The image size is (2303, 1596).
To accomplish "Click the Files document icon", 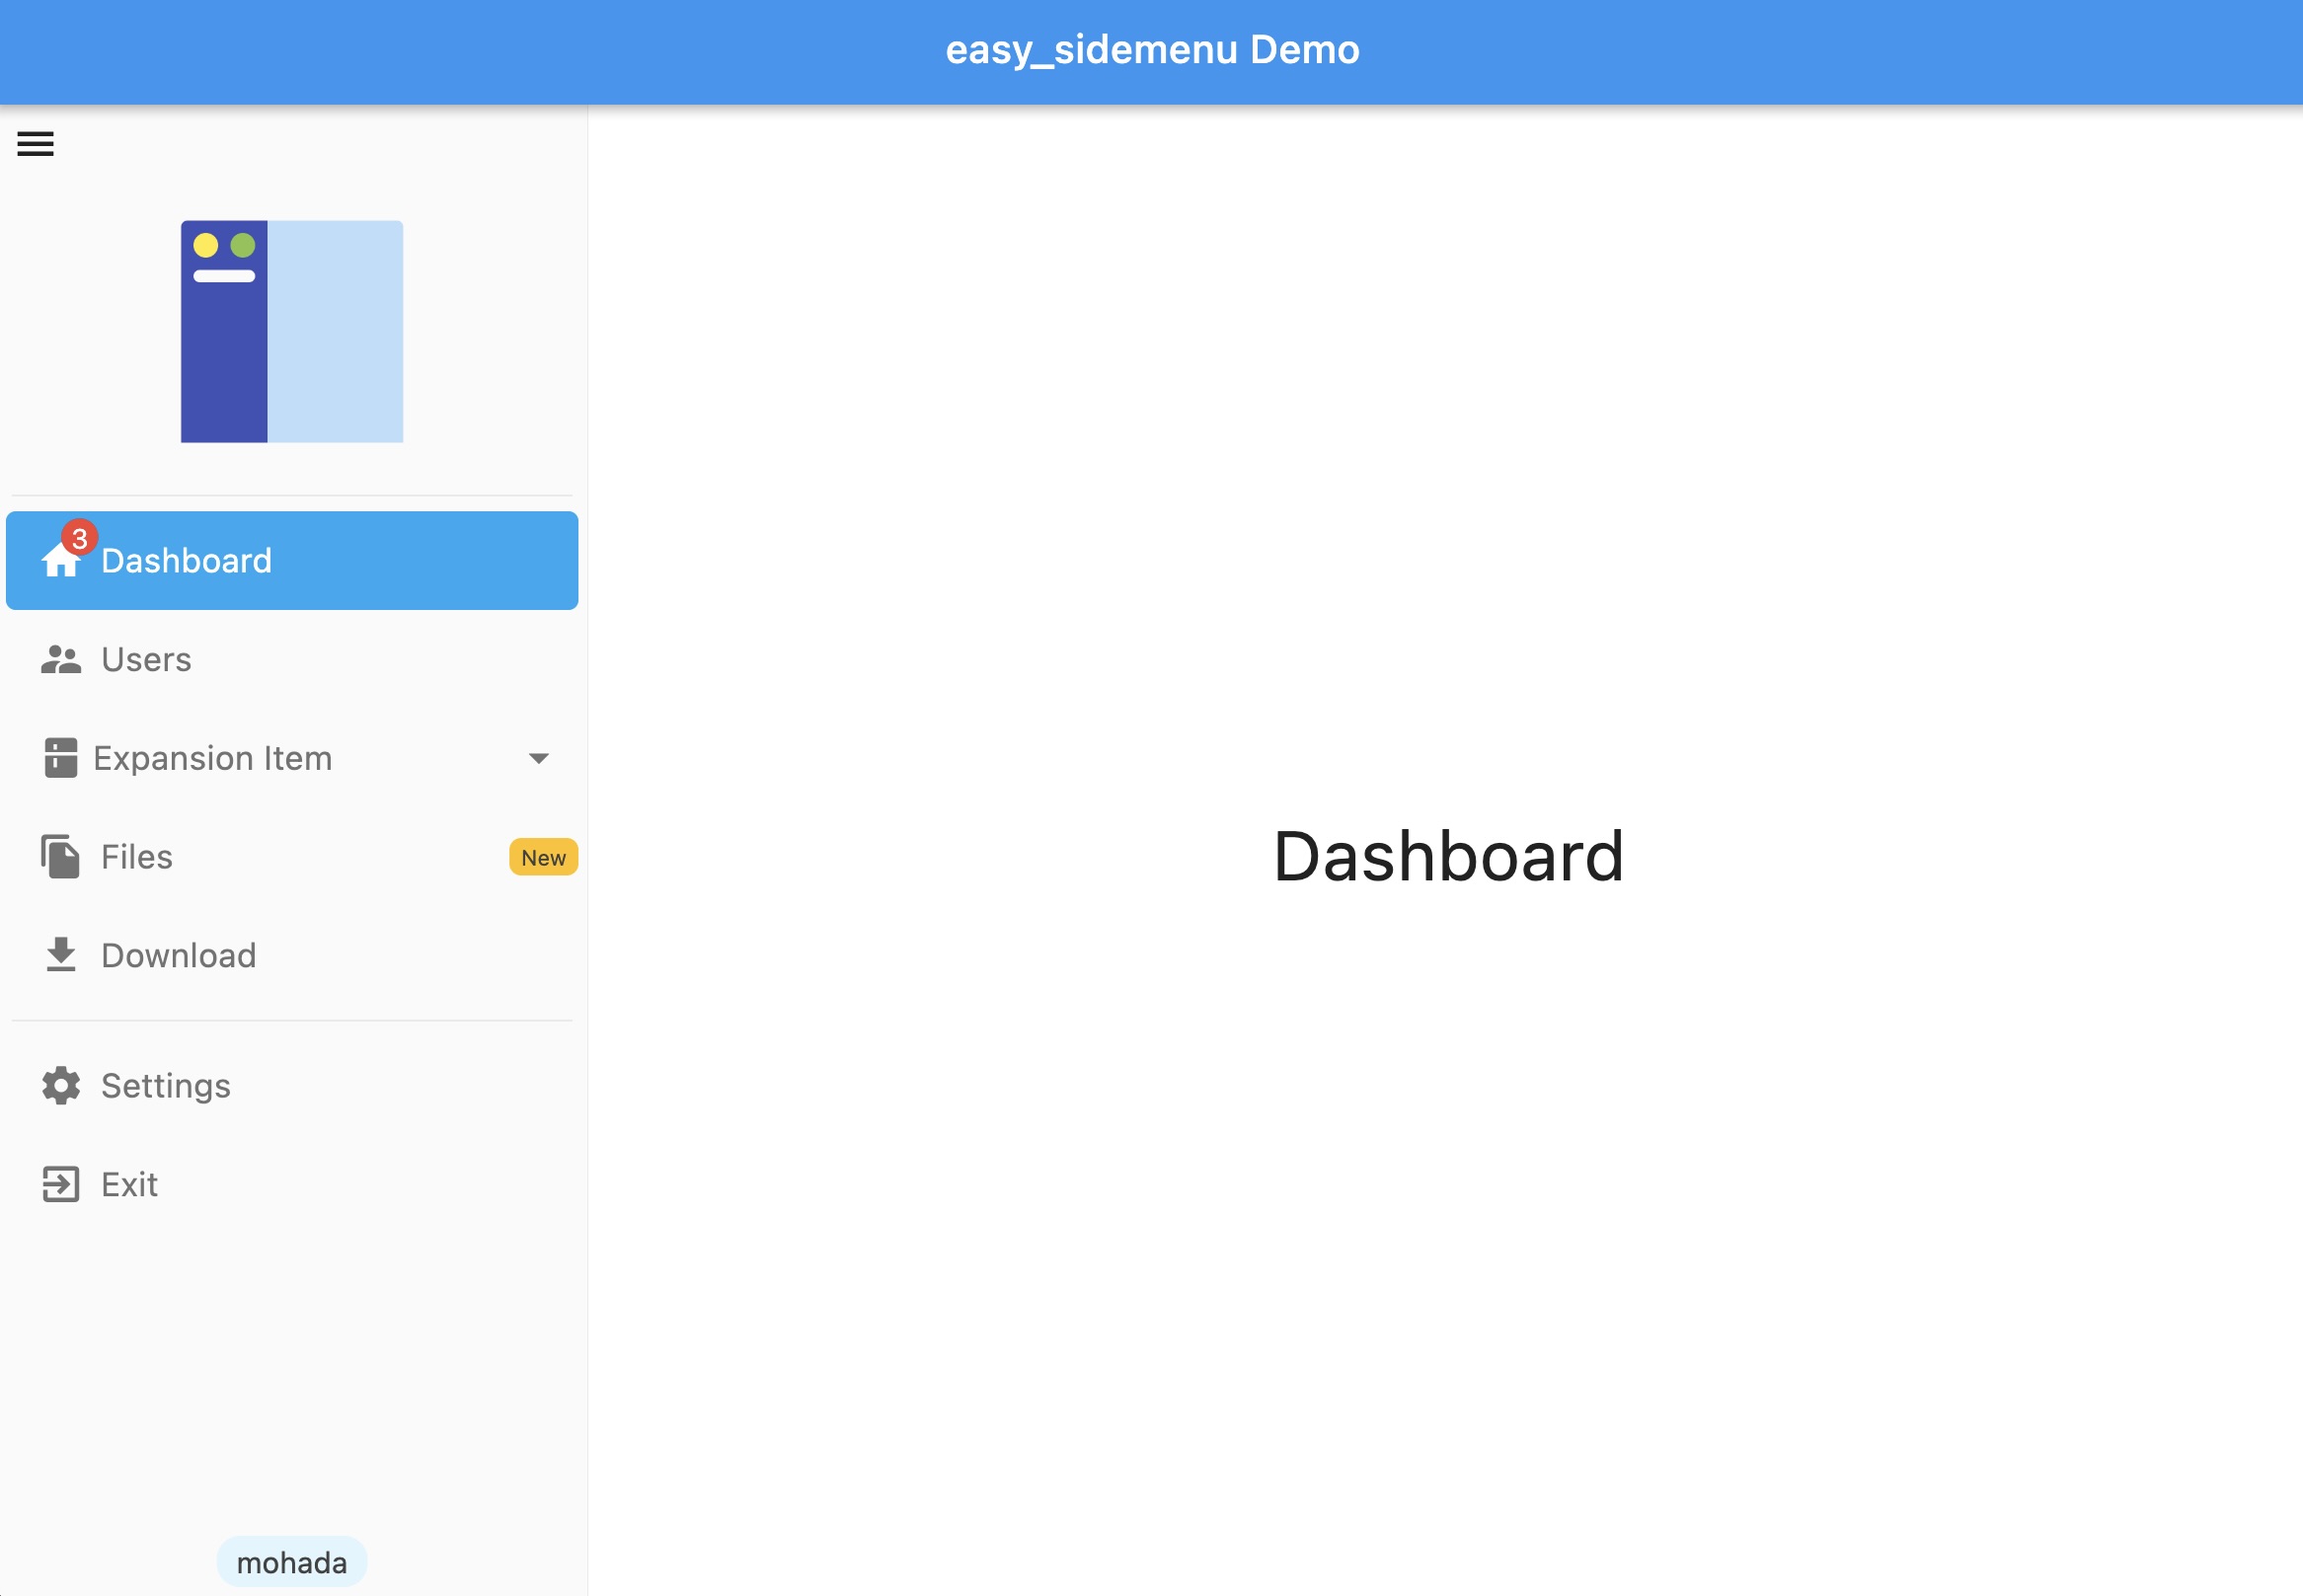I will [x=60, y=857].
